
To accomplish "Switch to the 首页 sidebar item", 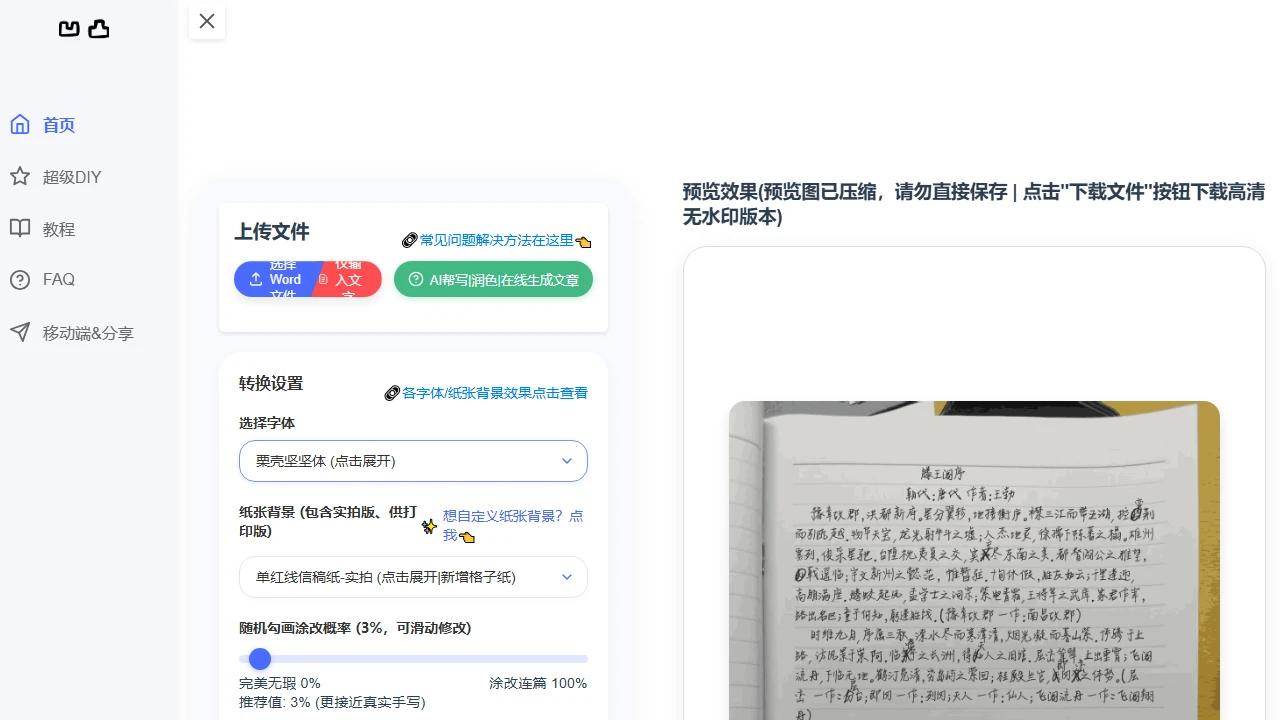I will (x=57, y=124).
